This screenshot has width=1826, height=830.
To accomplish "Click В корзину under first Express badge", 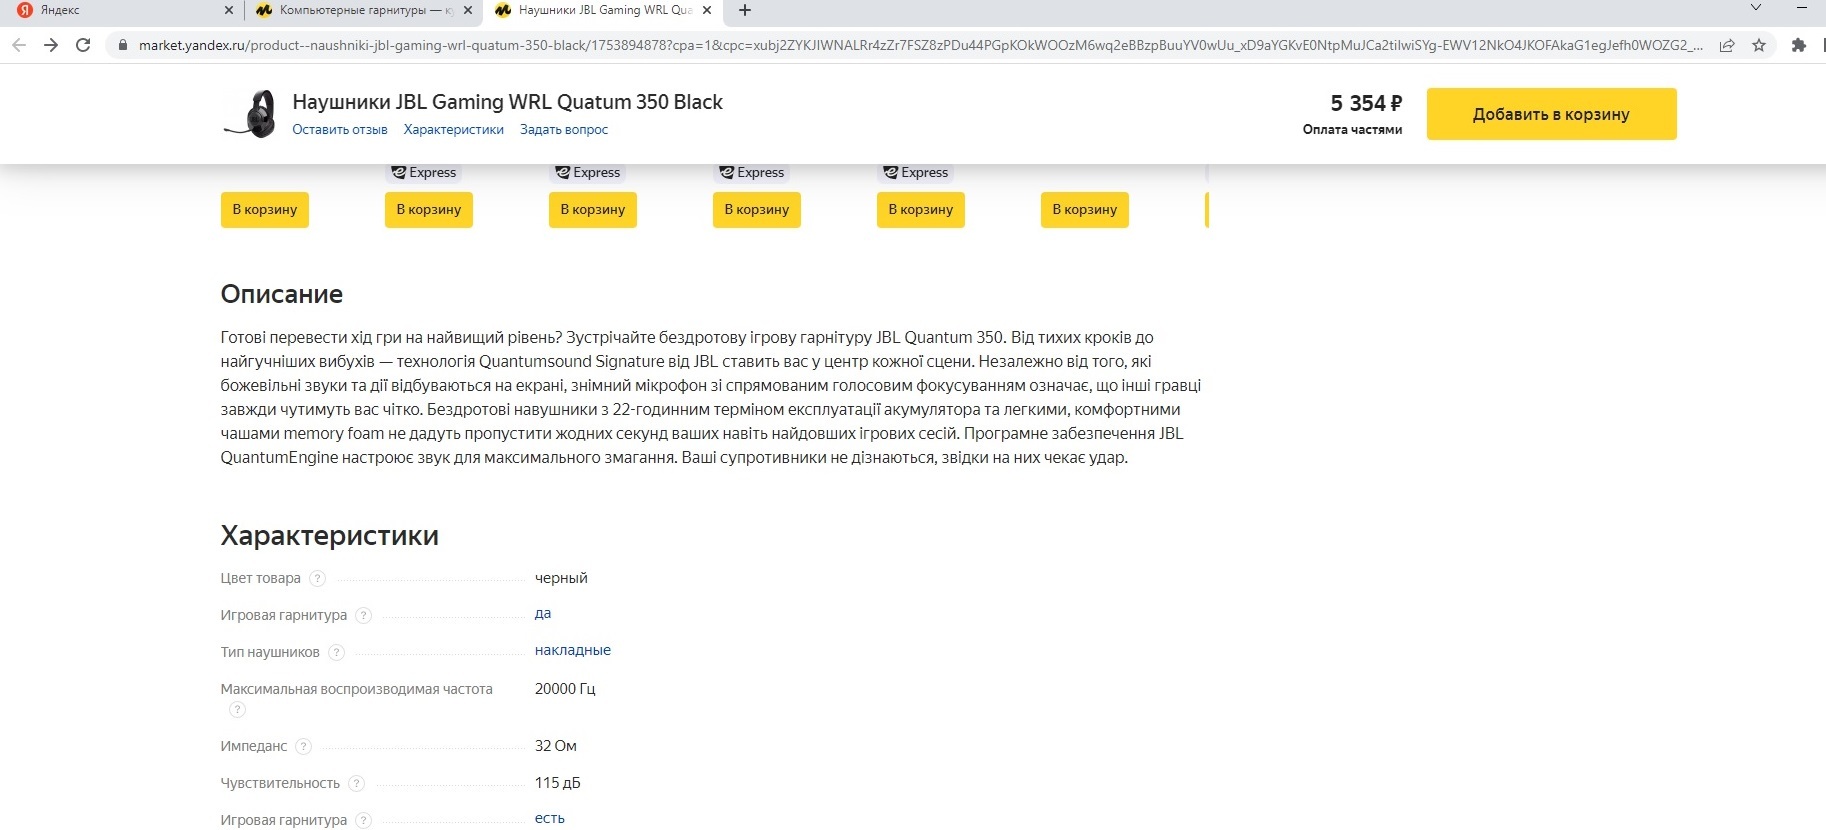I will (429, 210).
